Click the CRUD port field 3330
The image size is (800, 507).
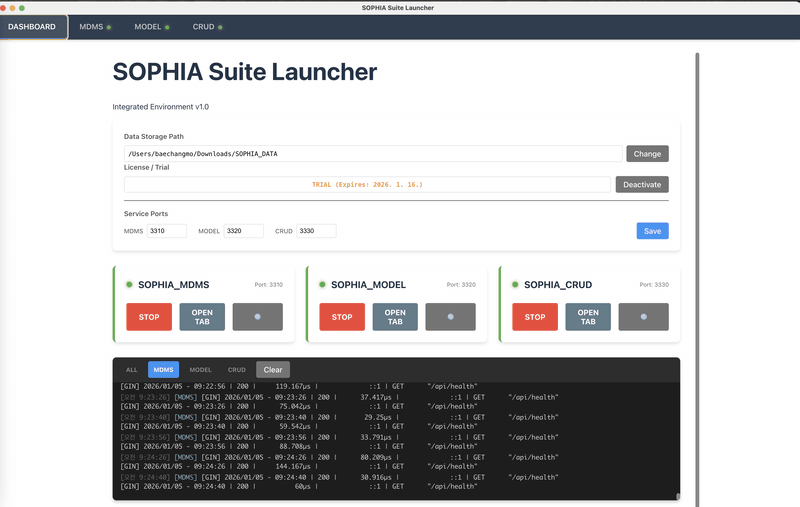pos(316,231)
